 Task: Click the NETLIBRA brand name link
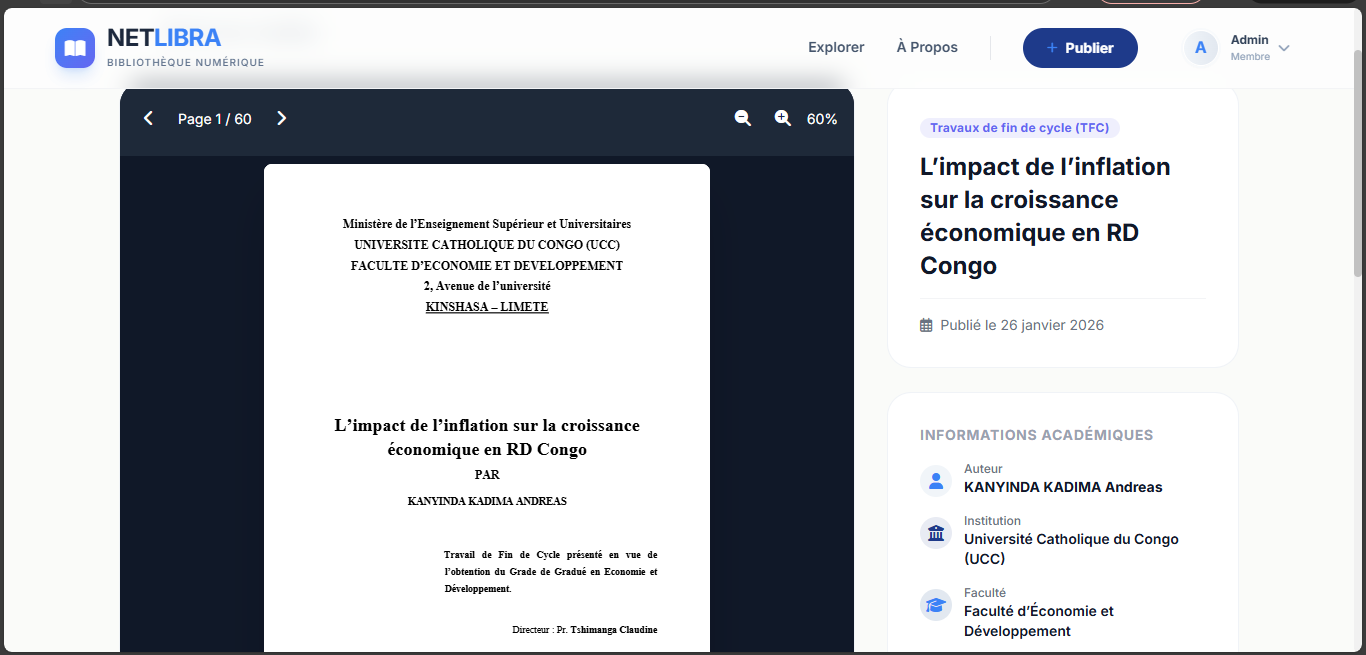click(164, 39)
